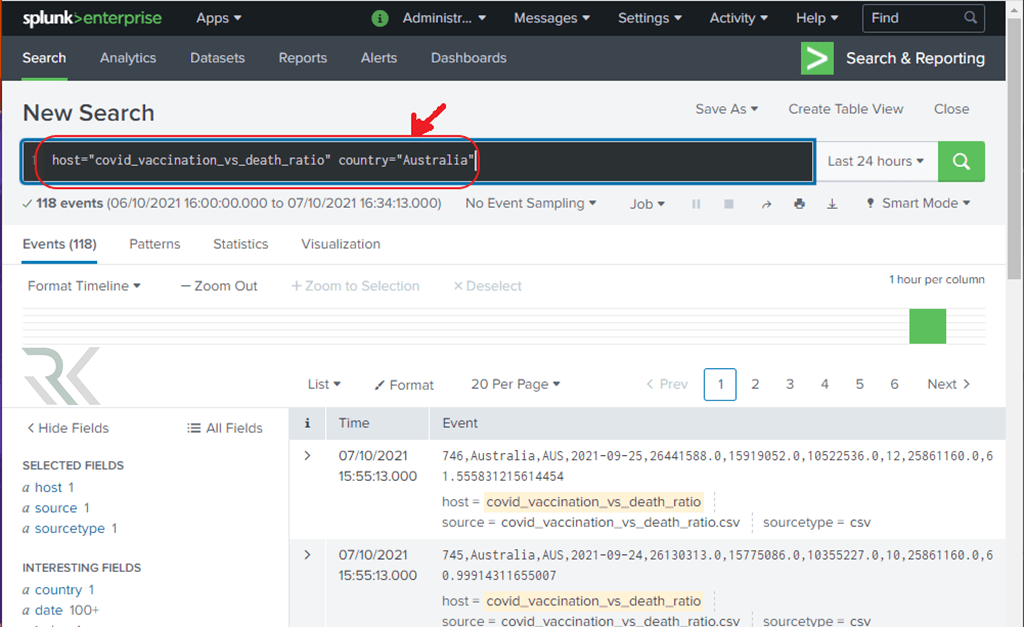Screen dimensions: 1024x627
Task: Open the Last 24 hours time picker
Action: (876, 161)
